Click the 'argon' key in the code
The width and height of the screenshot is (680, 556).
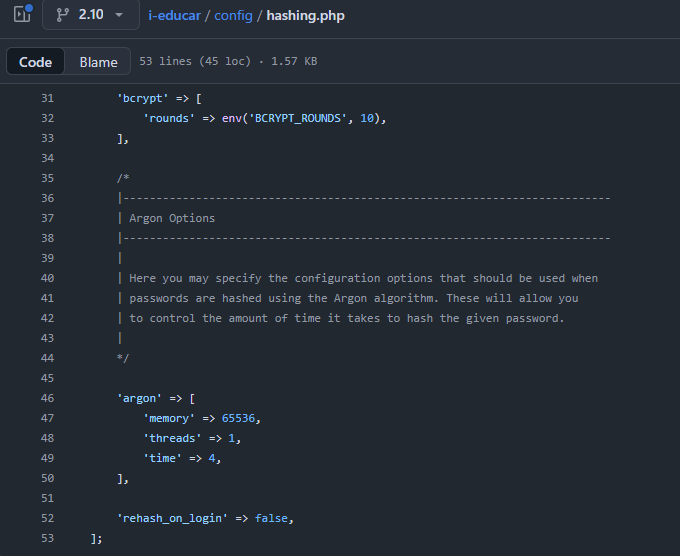139,398
